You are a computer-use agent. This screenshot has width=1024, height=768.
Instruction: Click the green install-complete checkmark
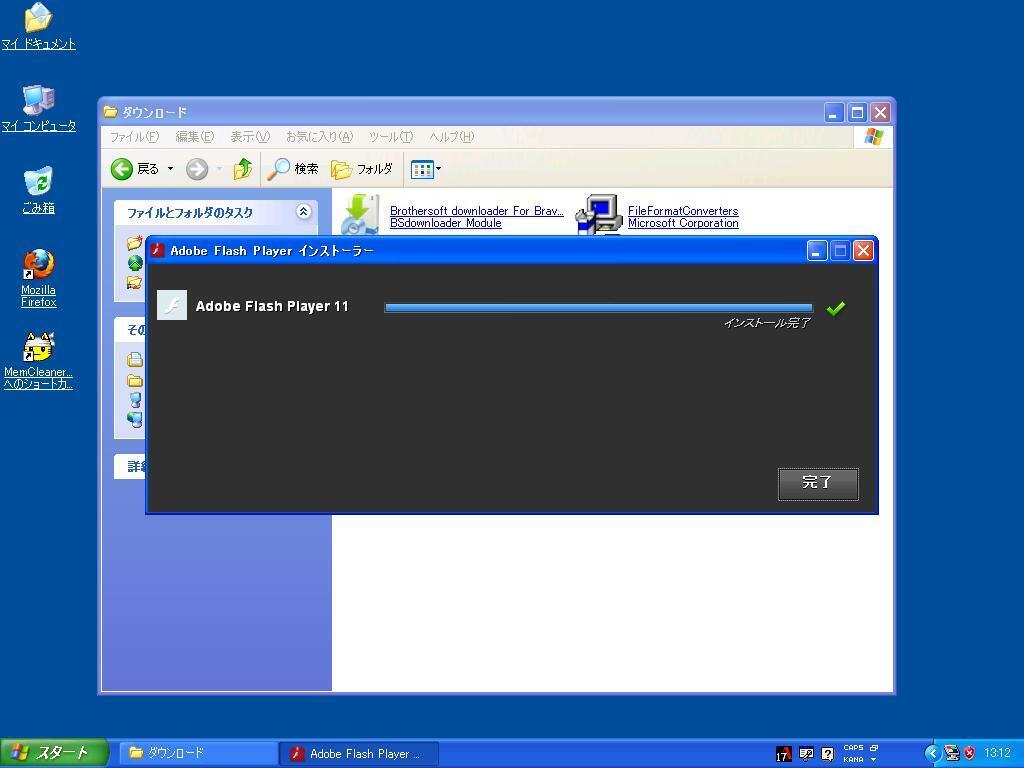(x=836, y=308)
